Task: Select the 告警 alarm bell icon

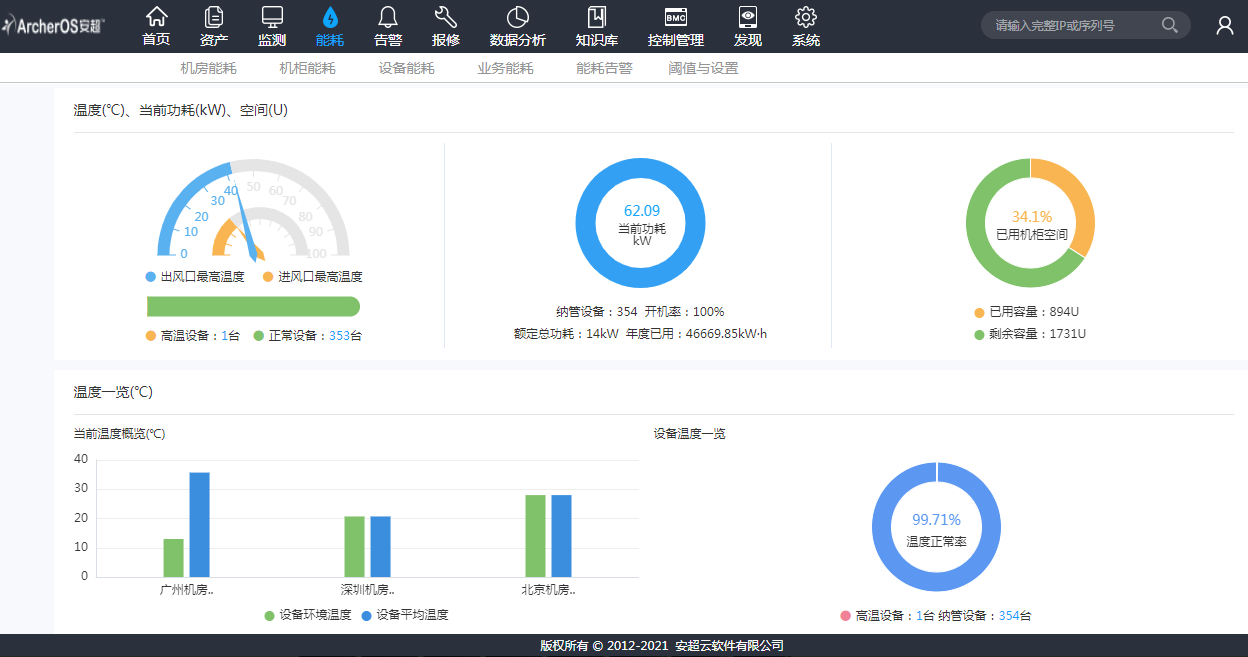Action: click(388, 17)
